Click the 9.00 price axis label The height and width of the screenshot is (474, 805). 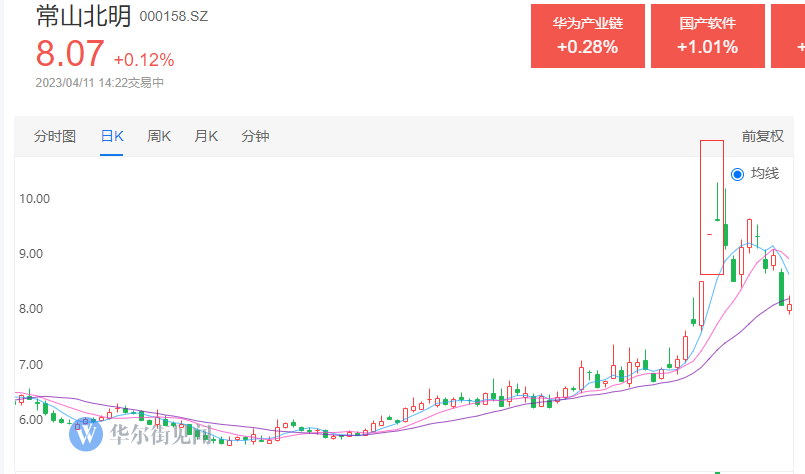[31, 254]
